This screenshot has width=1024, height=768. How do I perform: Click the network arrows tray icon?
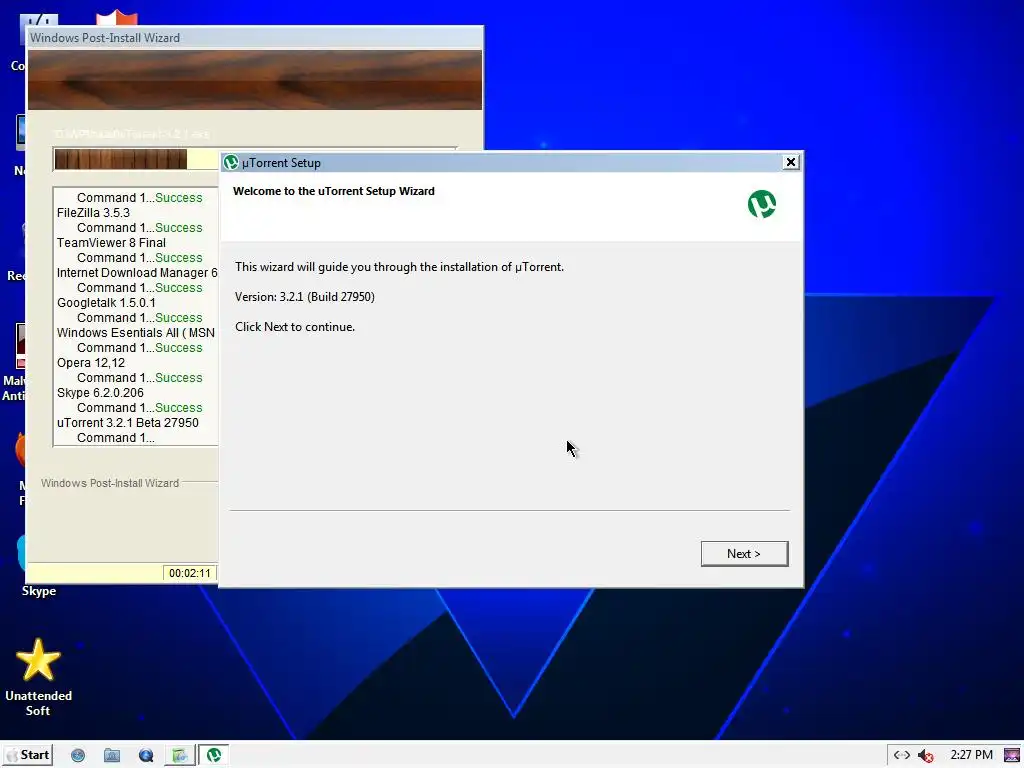[902, 756]
